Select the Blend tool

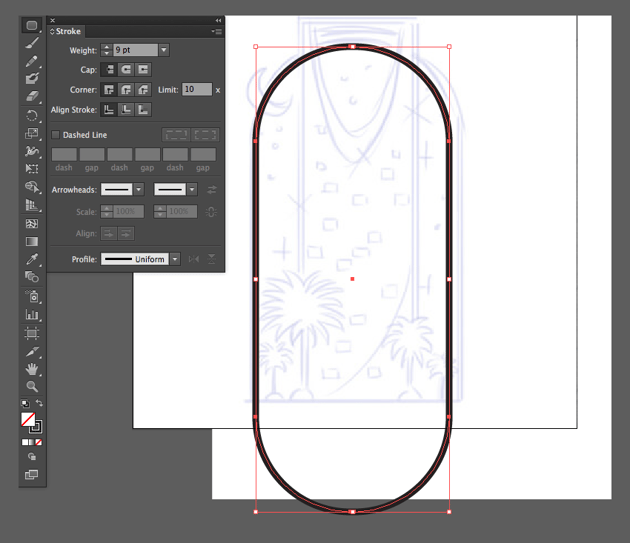32,277
